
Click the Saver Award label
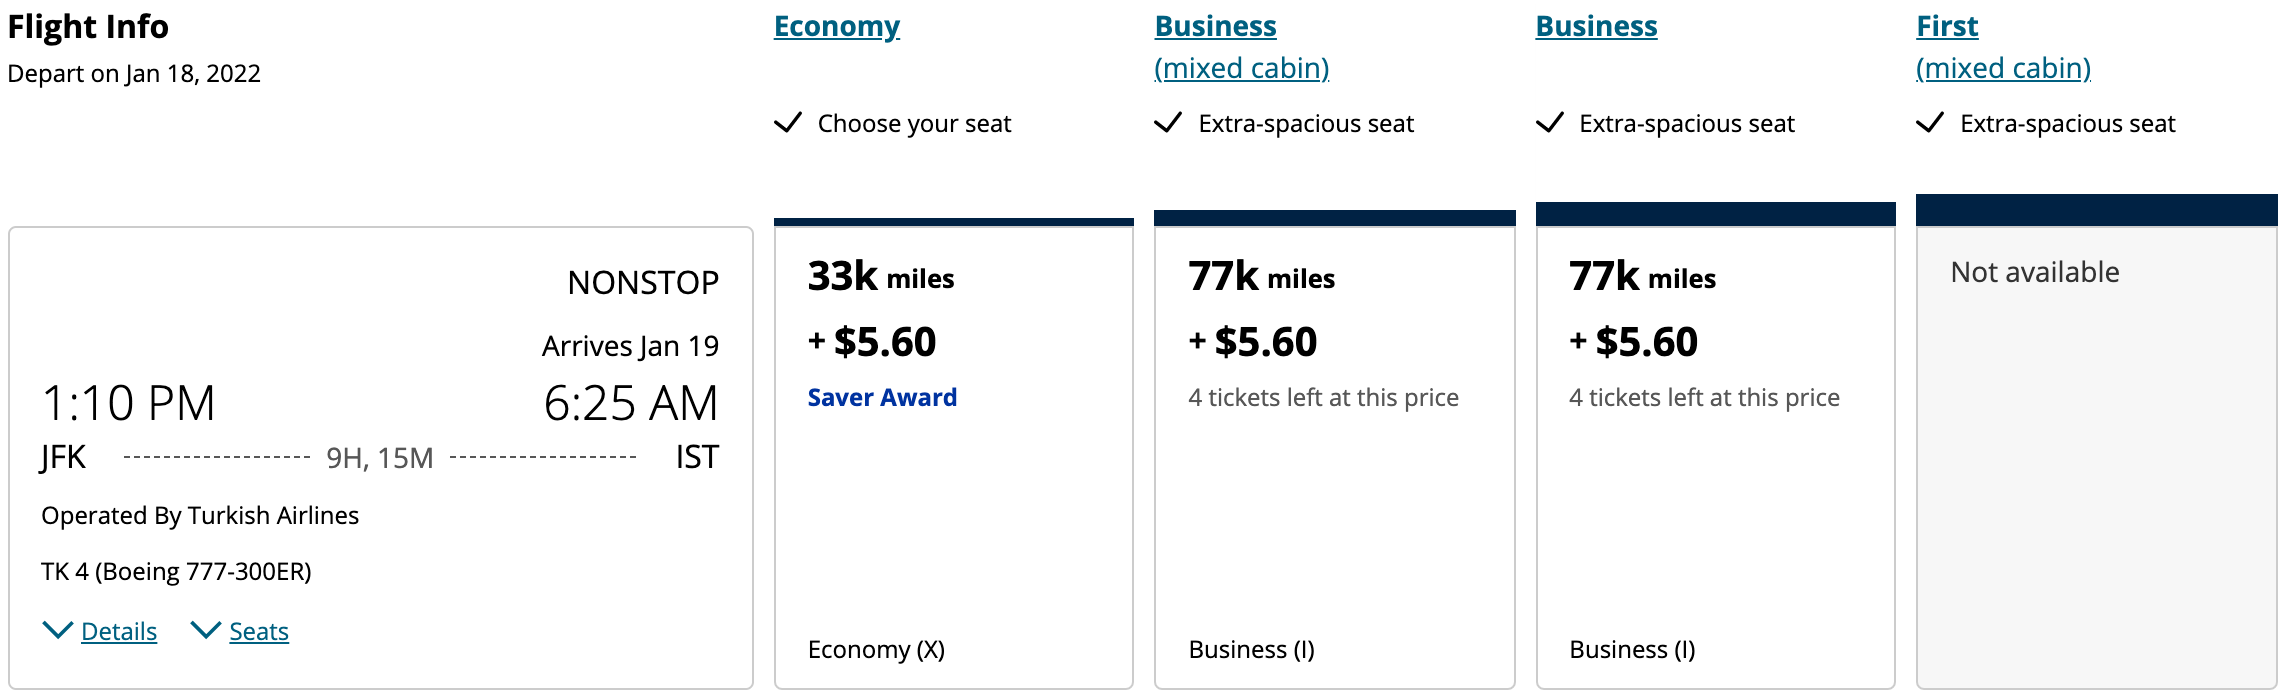point(882,398)
